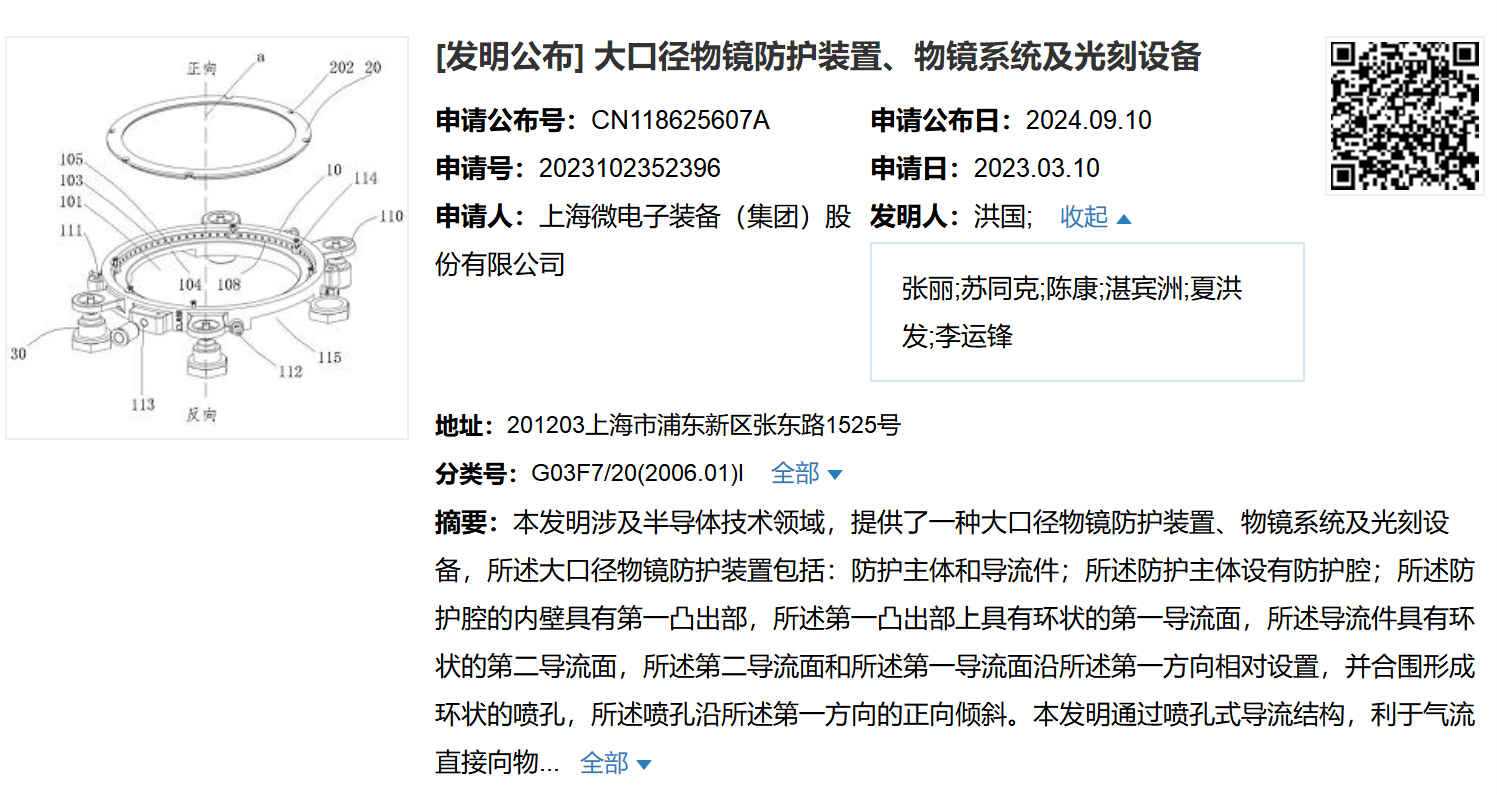Open the patent drawing thumbnail
The width and height of the screenshot is (1497, 795).
click(x=207, y=238)
